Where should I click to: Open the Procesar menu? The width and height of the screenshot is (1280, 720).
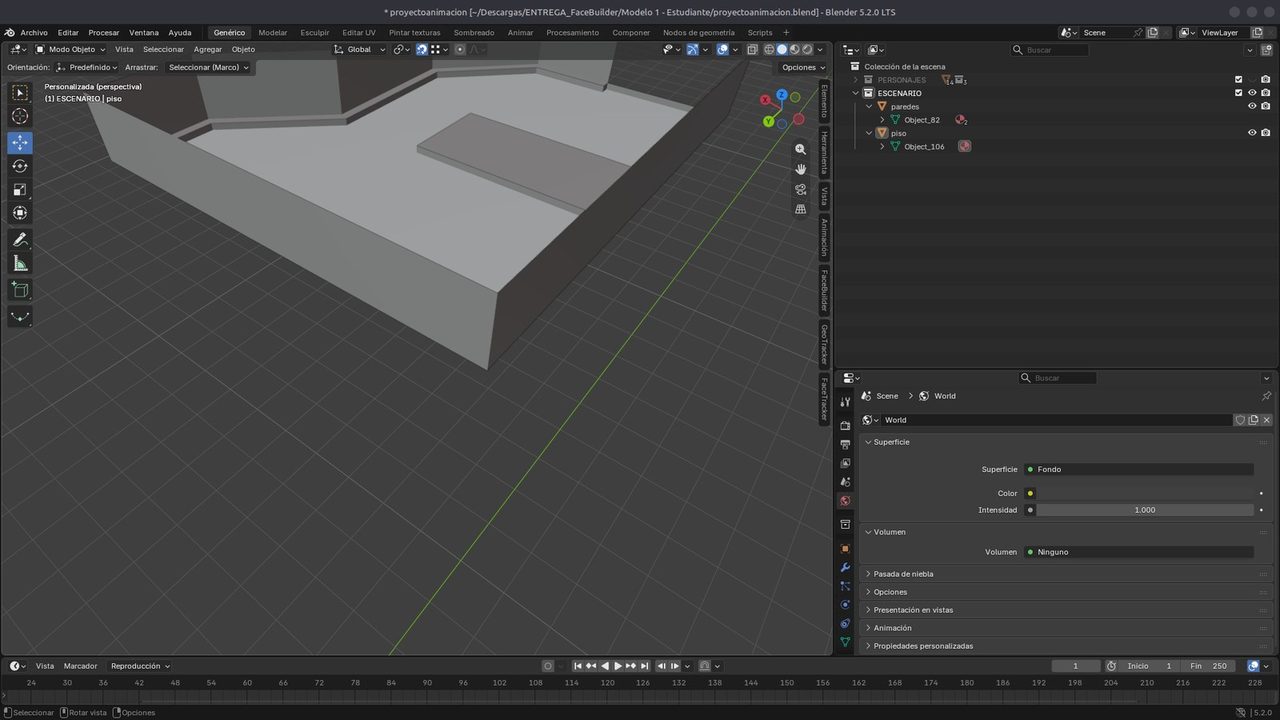pos(103,32)
